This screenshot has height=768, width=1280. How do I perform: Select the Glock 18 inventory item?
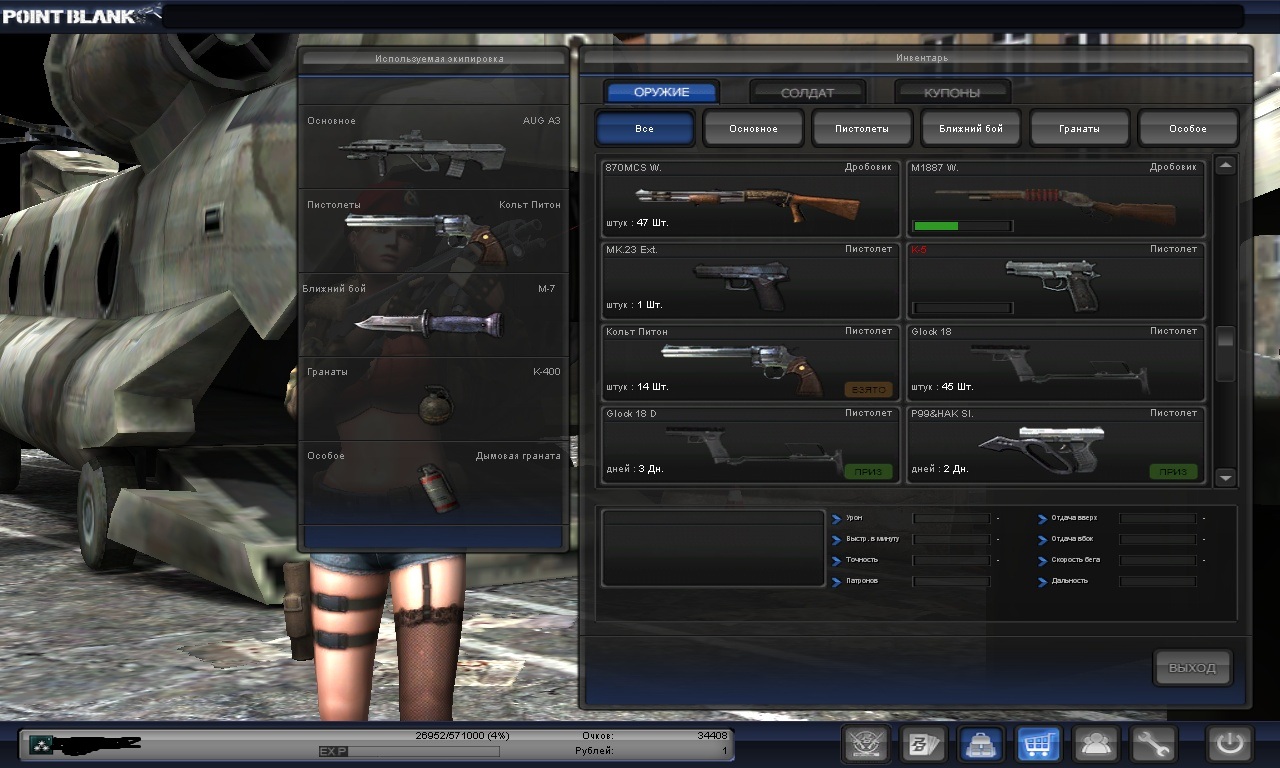click(x=1055, y=362)
